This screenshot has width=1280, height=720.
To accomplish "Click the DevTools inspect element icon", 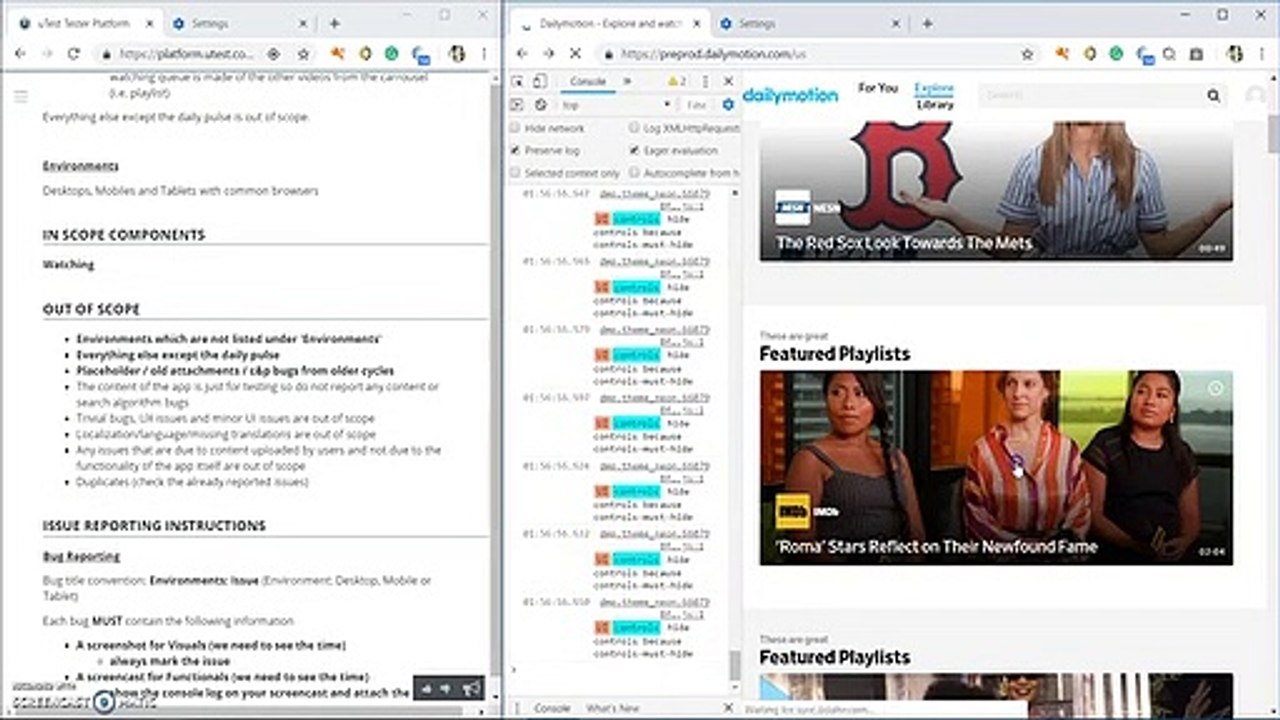I will (x=517, y=81).
